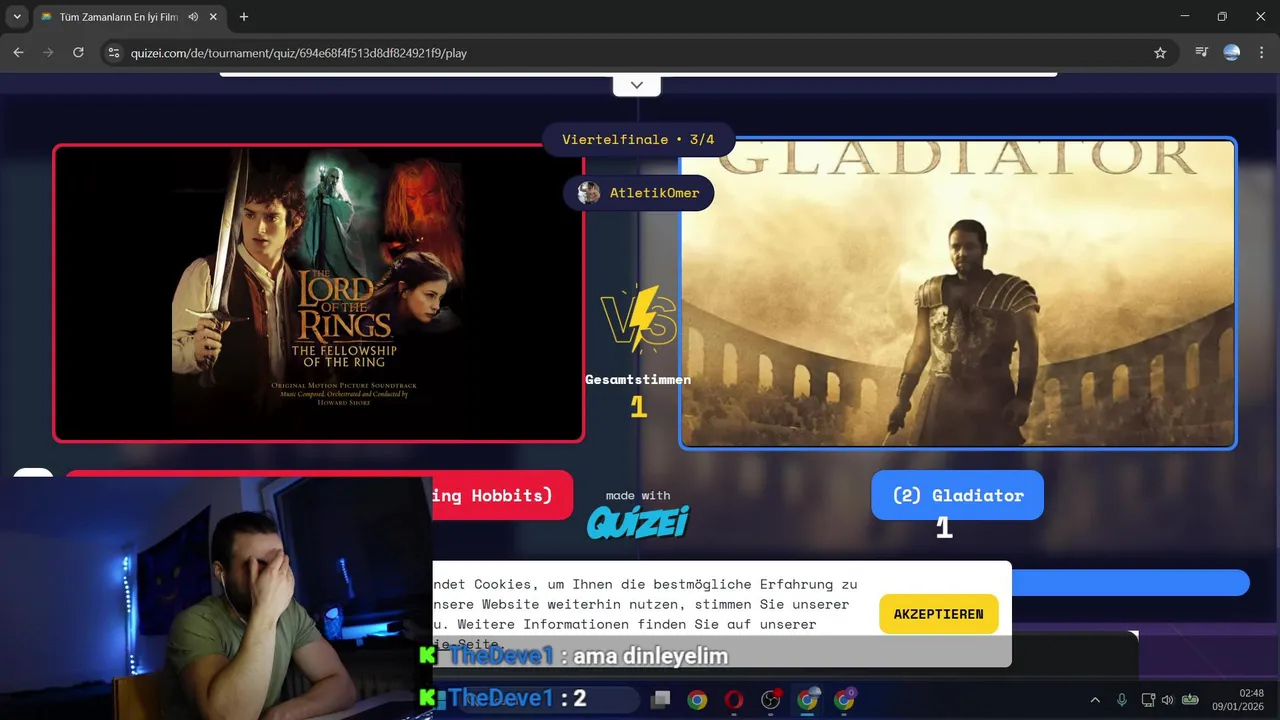Choose the Lord of the Rings poster

pyautogui.click(x=318, y=293)
